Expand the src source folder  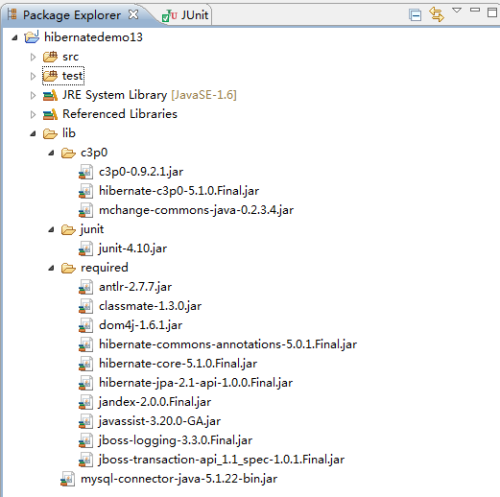click(33, 57)
